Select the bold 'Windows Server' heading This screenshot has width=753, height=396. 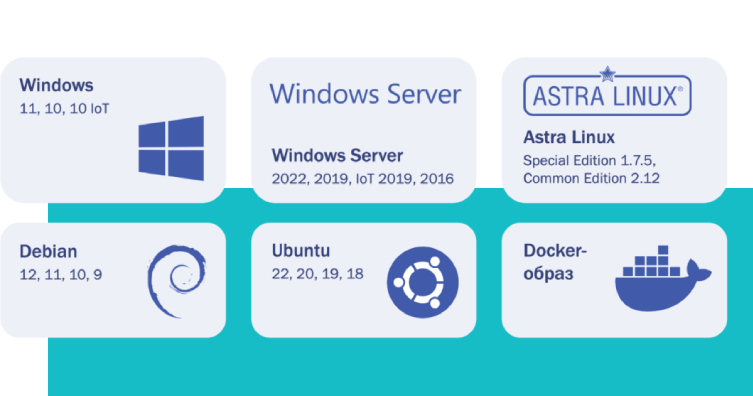[x=337, y=156]
